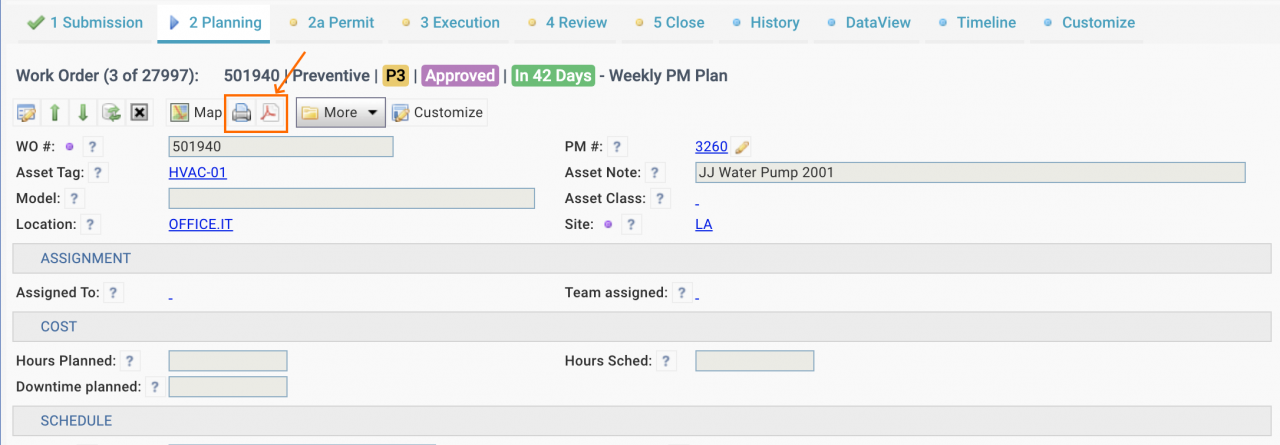The height and width of the screenshot is (445, 1280).
Task: Print the work order using printer icon
Action: [x=241, y=113]
